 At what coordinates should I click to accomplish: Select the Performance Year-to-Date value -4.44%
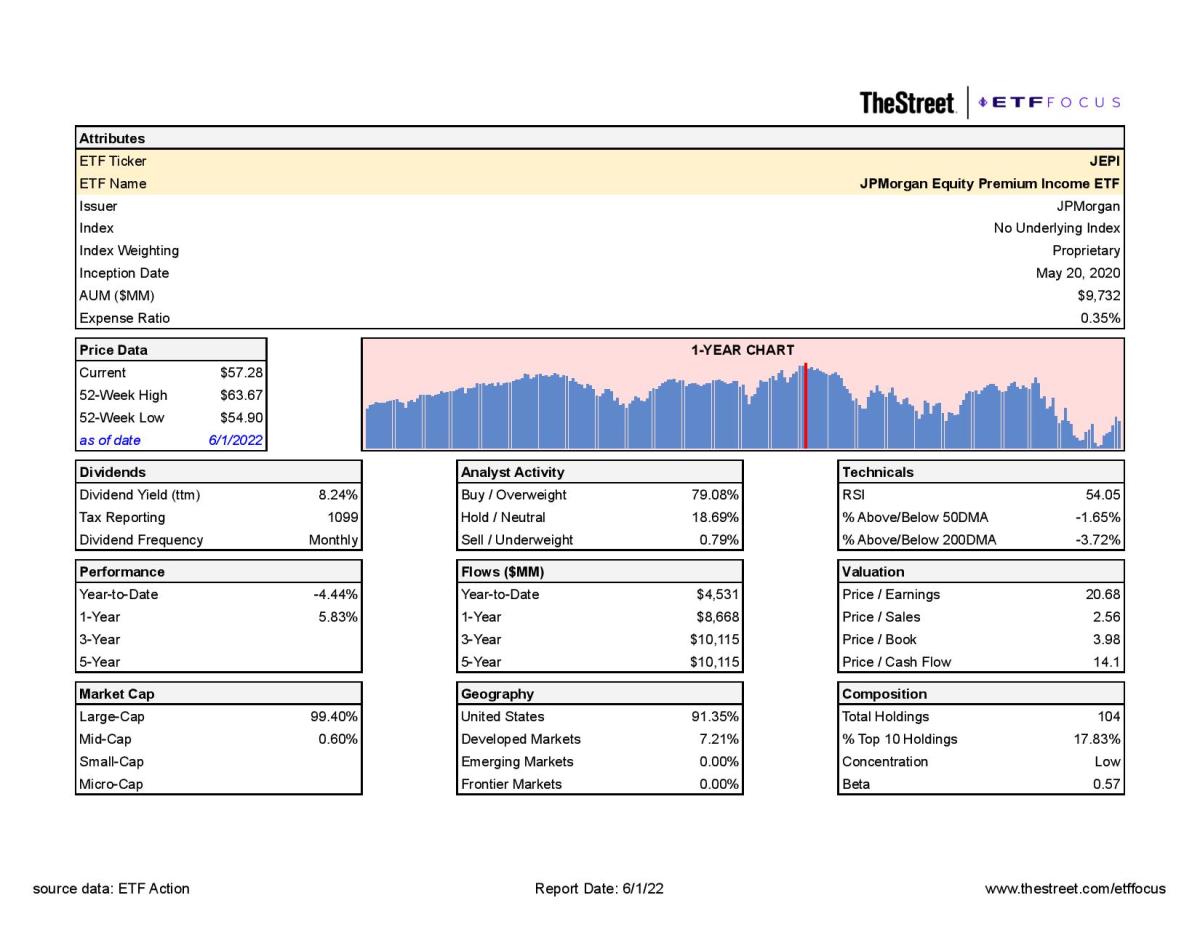click(x=336, y=594)
